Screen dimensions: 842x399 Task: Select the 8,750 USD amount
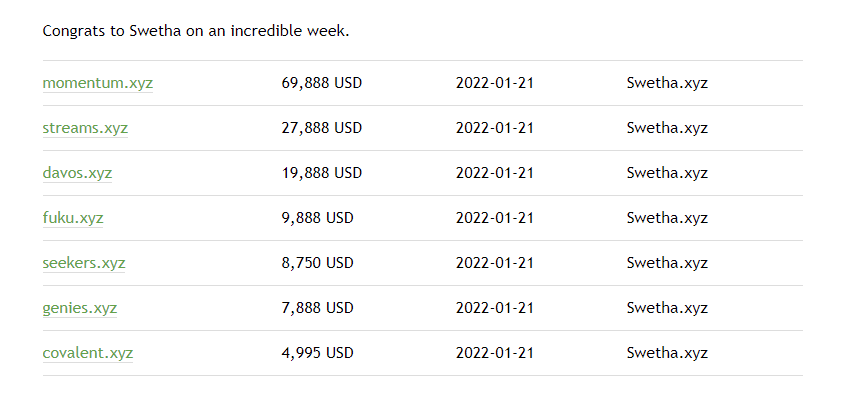(317, 263)
